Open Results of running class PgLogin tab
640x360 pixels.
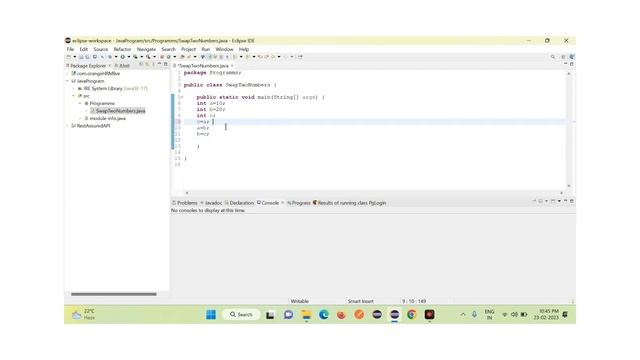[x=349, y=203]
